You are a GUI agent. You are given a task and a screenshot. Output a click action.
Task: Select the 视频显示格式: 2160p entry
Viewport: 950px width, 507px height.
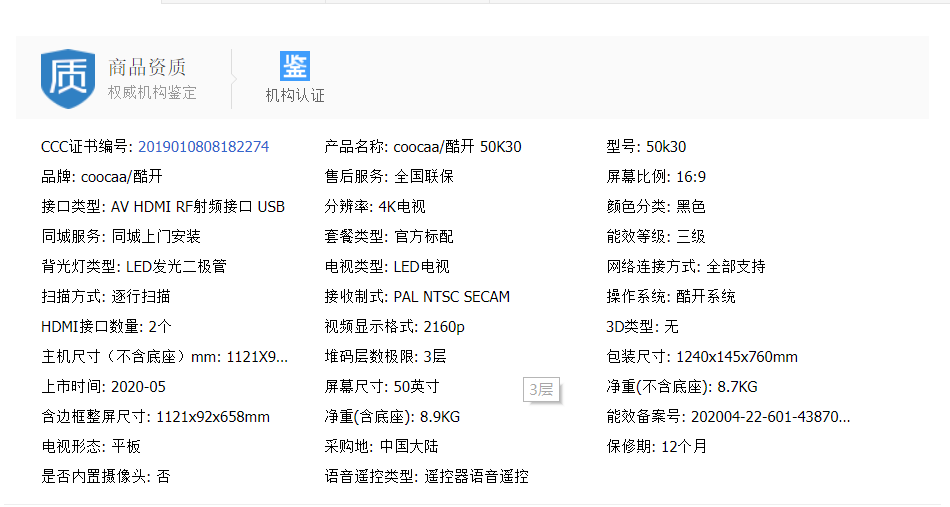click(394, 327)
